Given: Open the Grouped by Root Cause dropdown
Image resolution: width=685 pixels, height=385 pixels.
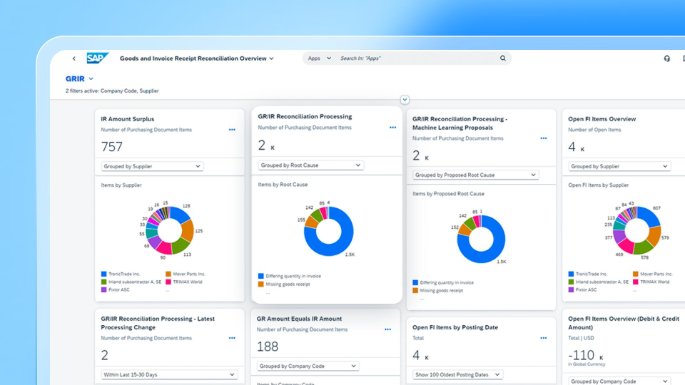Looking at the screenshot, I should 310,165.
